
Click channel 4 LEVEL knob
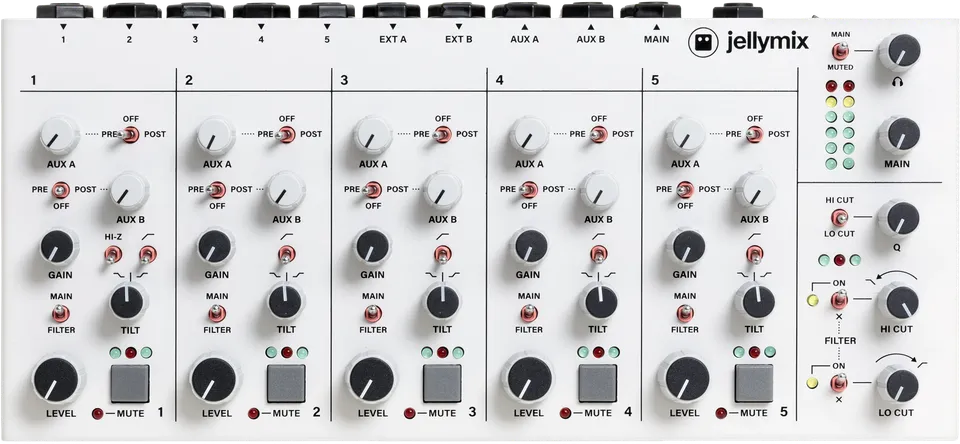click(527, 380)
